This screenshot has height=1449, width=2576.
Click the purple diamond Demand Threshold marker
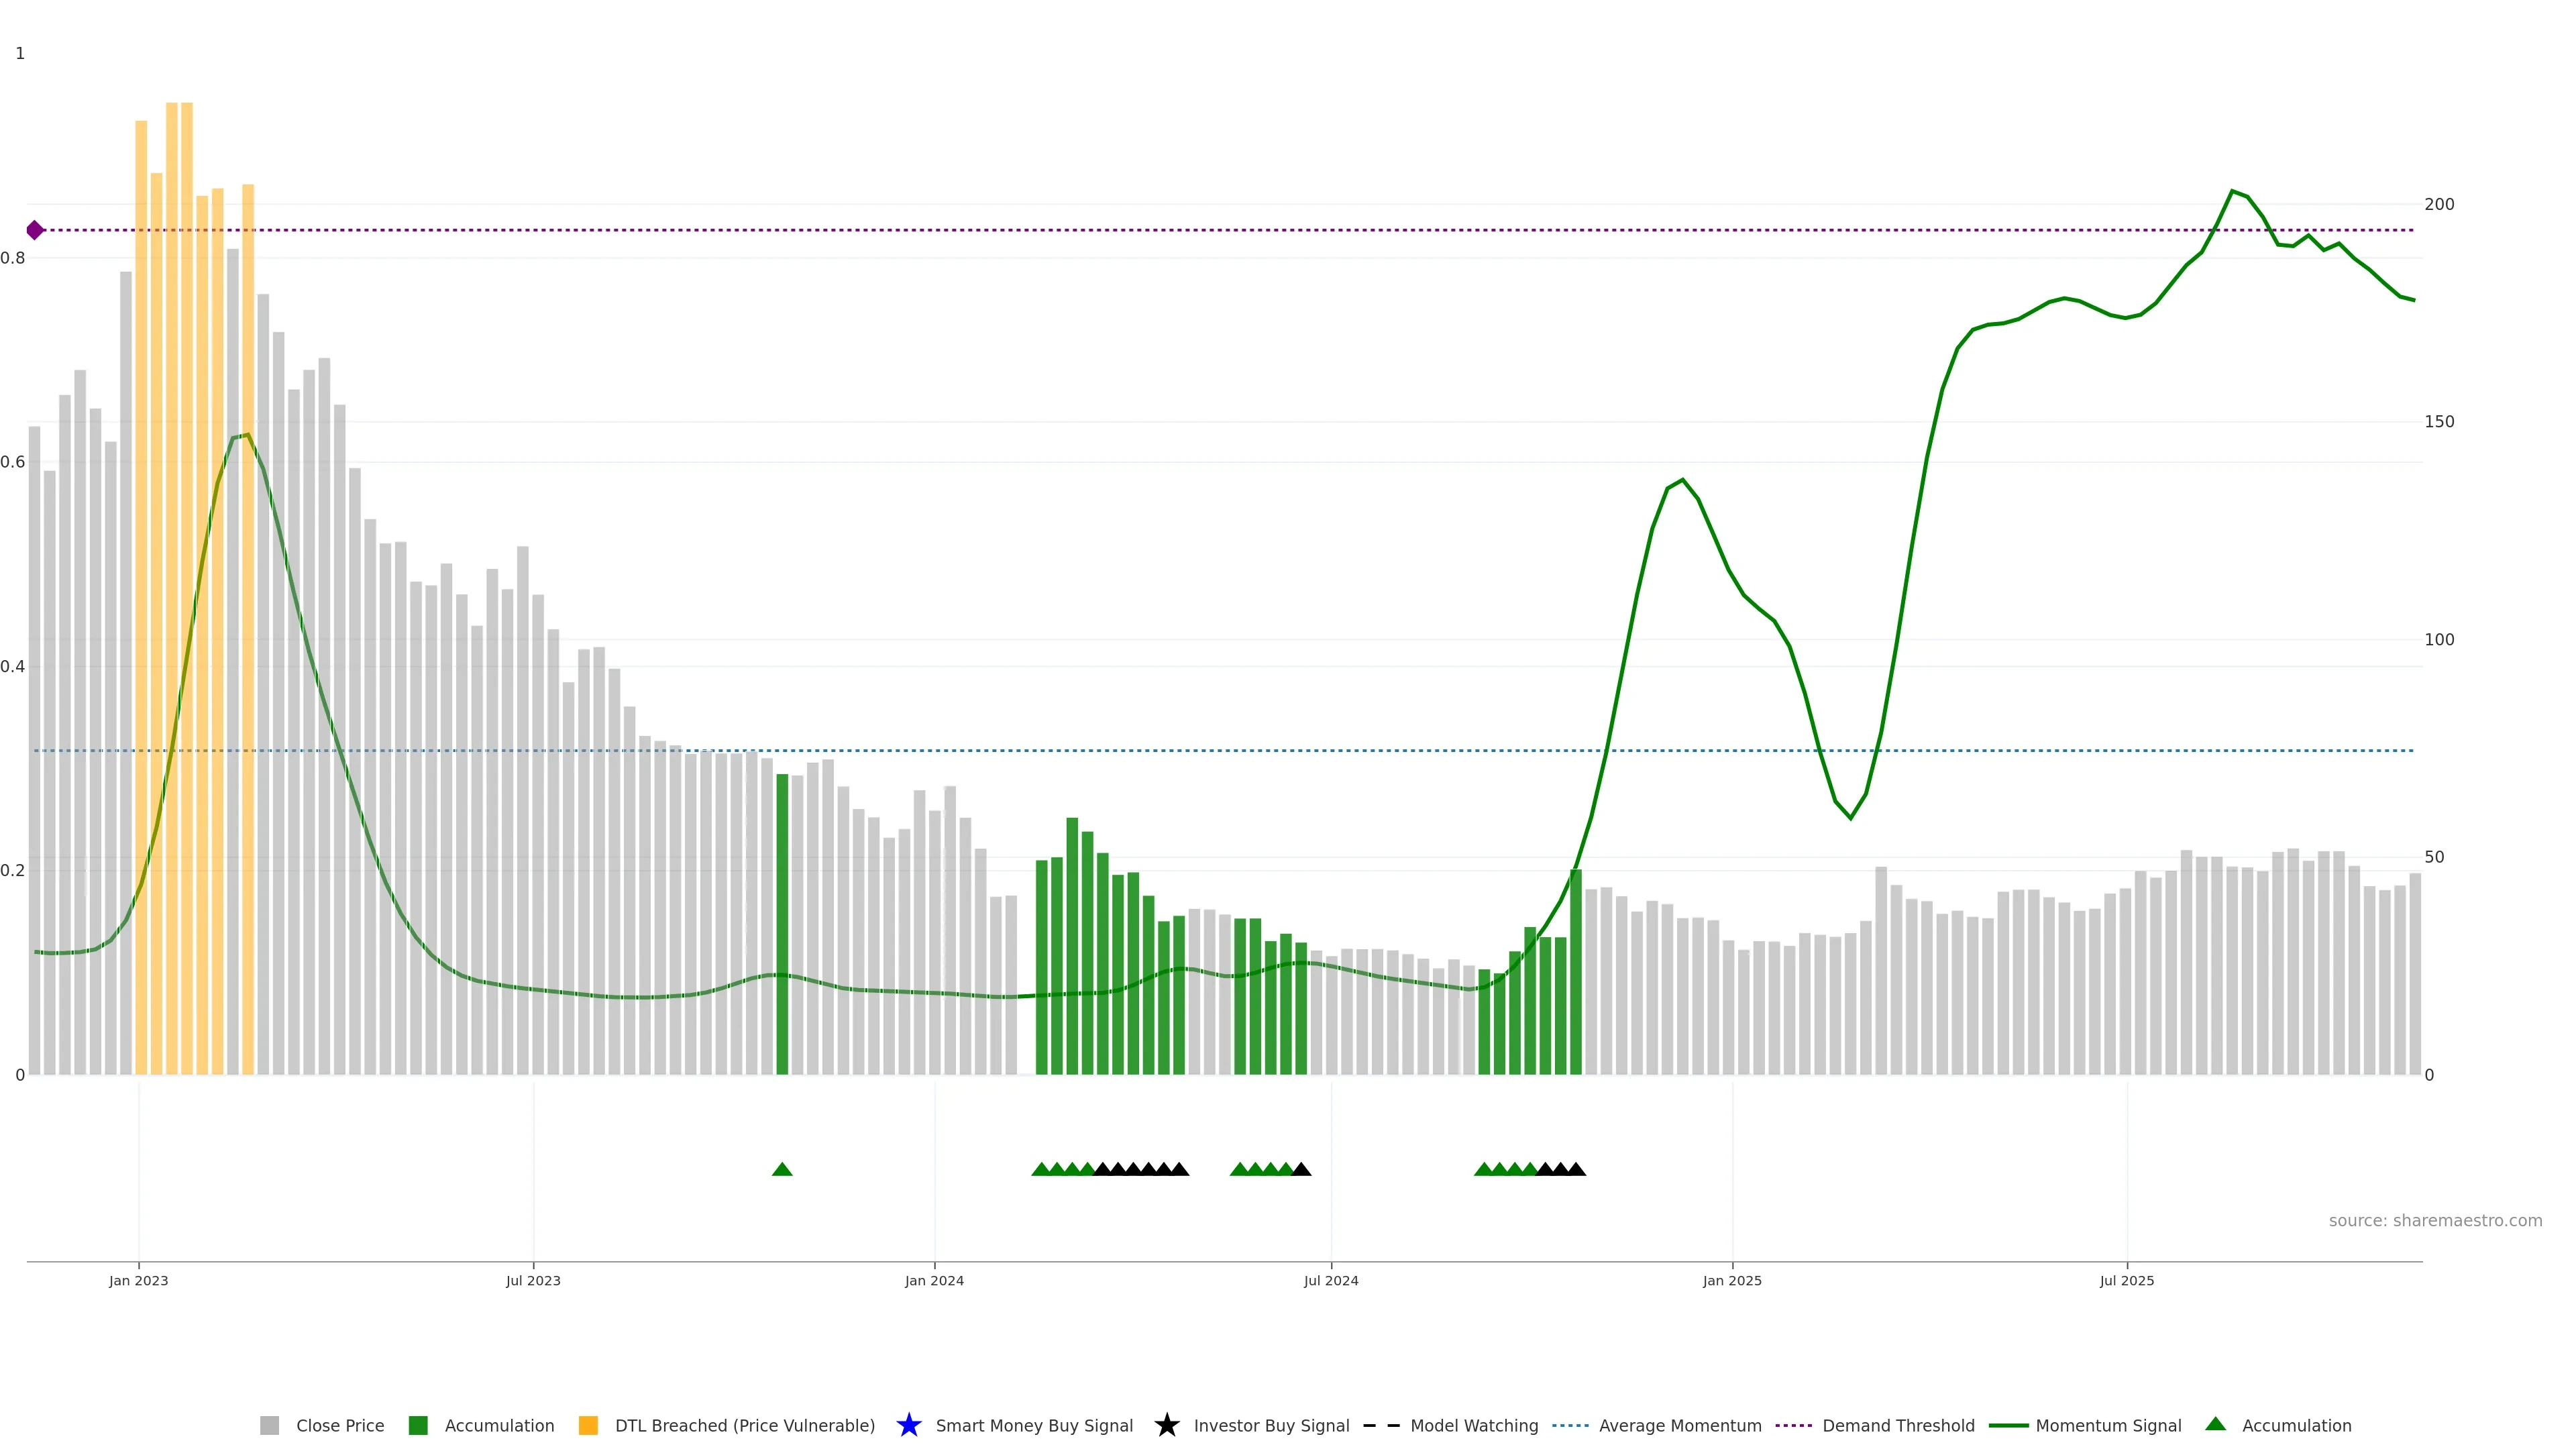(x=35, y=230)
